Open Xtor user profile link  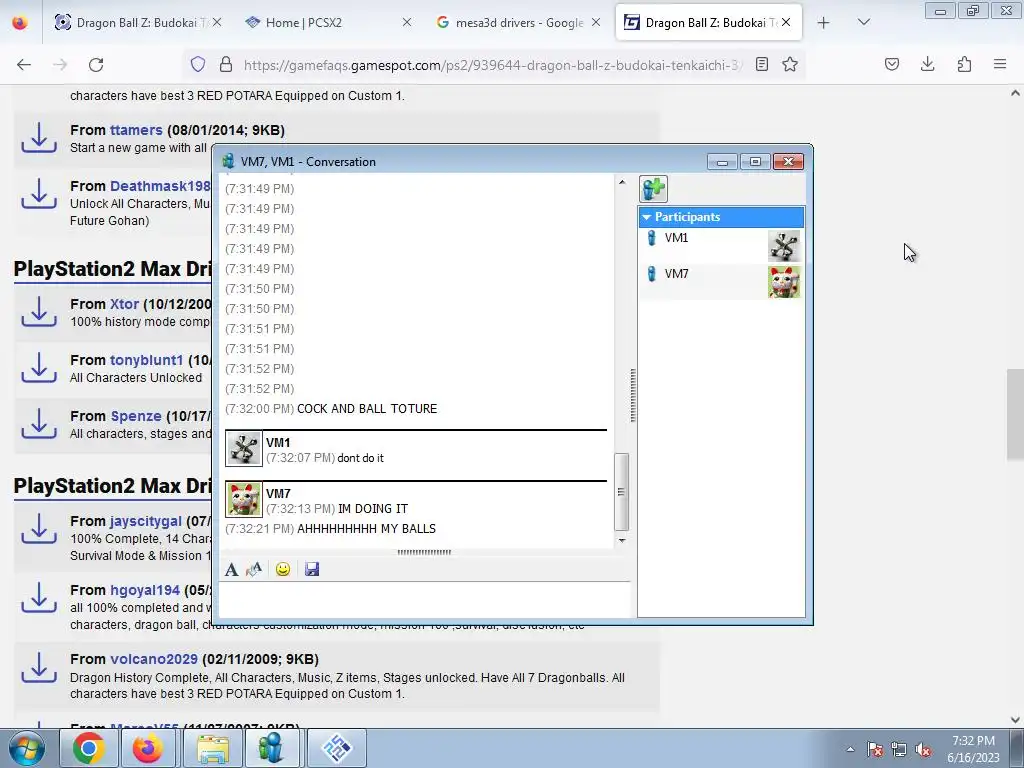tap(124, 304)
